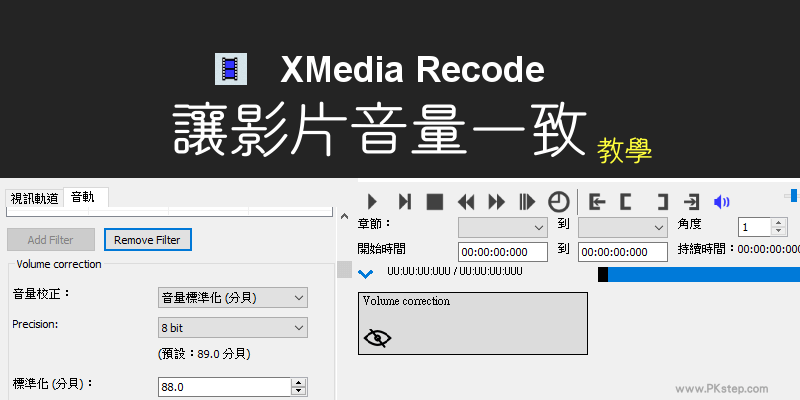
Task: Mute audio with the blue speaker icon
Action: click(x=721, y=202)
